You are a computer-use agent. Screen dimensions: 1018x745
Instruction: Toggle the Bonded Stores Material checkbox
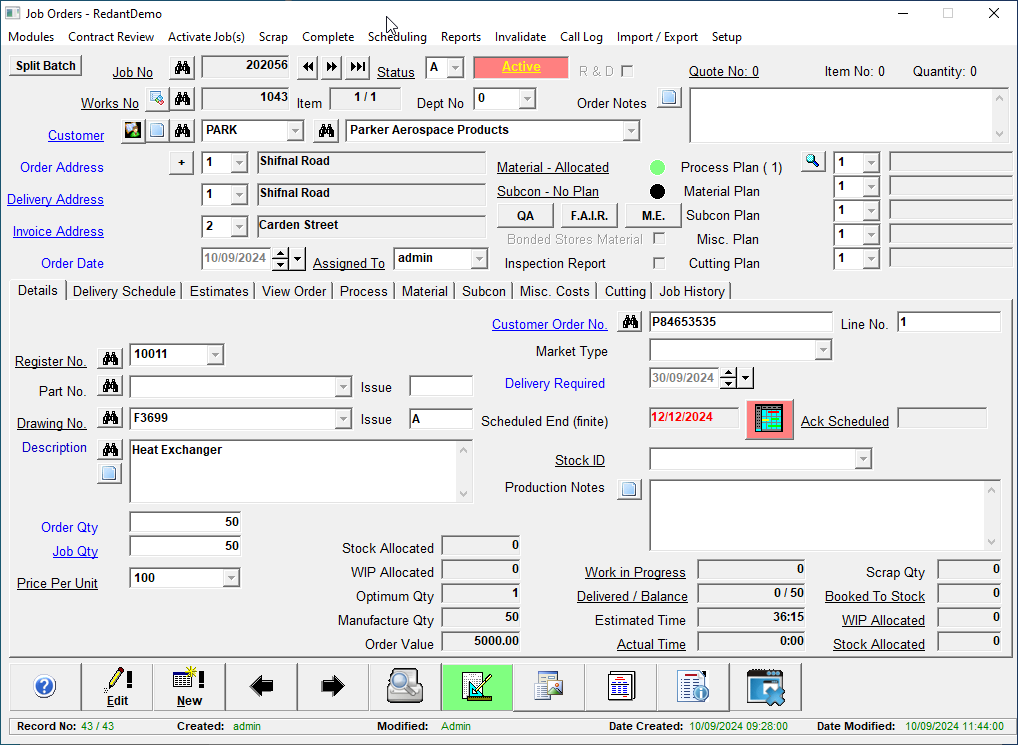[x=659, y=239]
